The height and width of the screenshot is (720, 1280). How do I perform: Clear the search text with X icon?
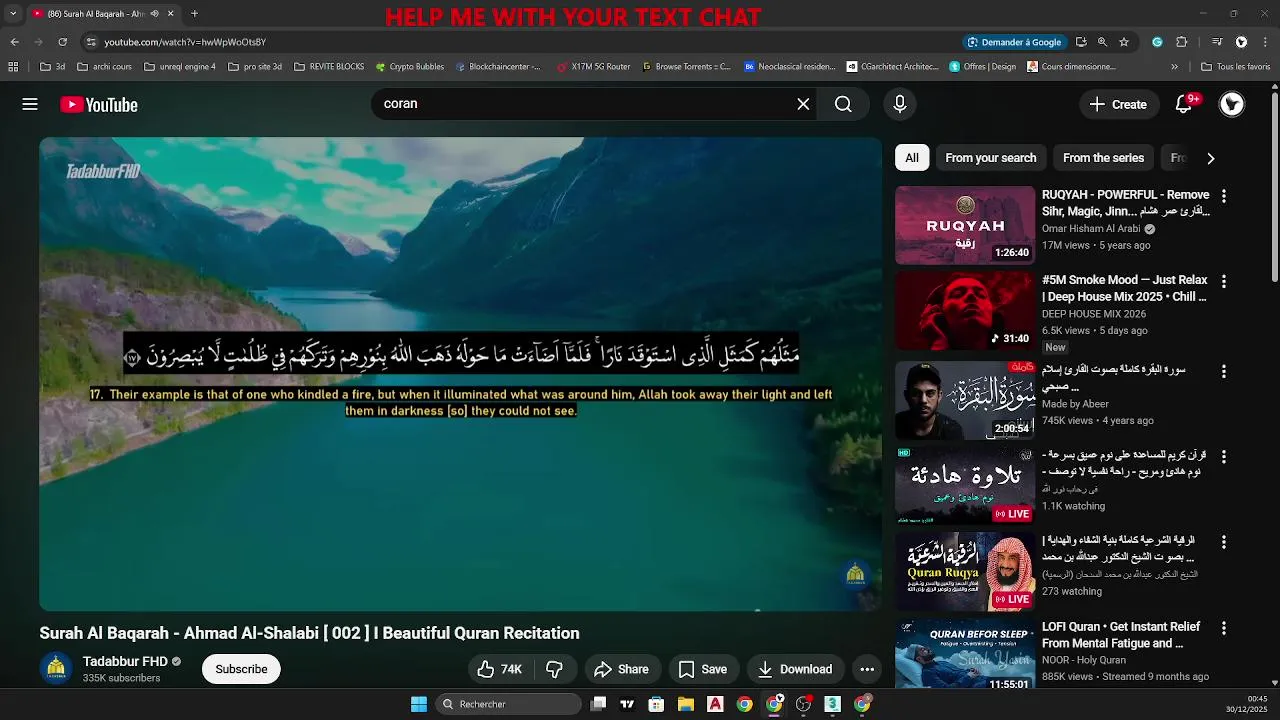point(803,104)
